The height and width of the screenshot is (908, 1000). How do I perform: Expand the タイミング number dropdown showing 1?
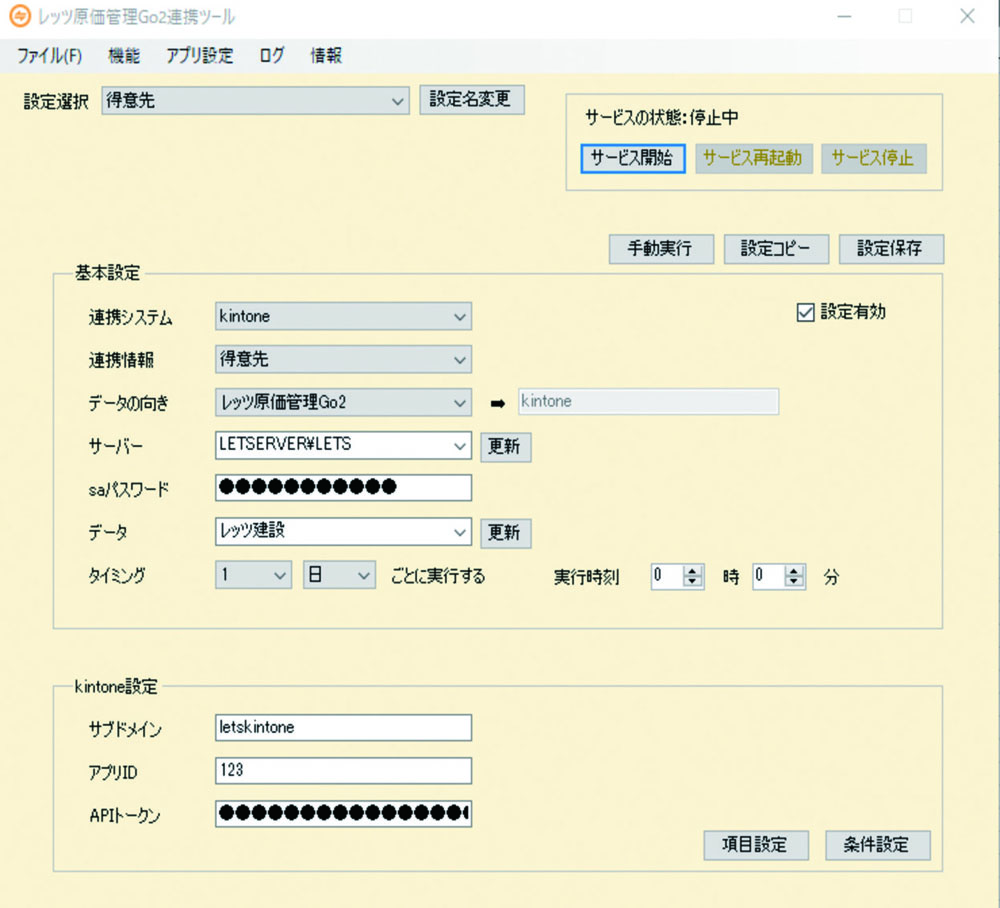(x=253, y=575)
